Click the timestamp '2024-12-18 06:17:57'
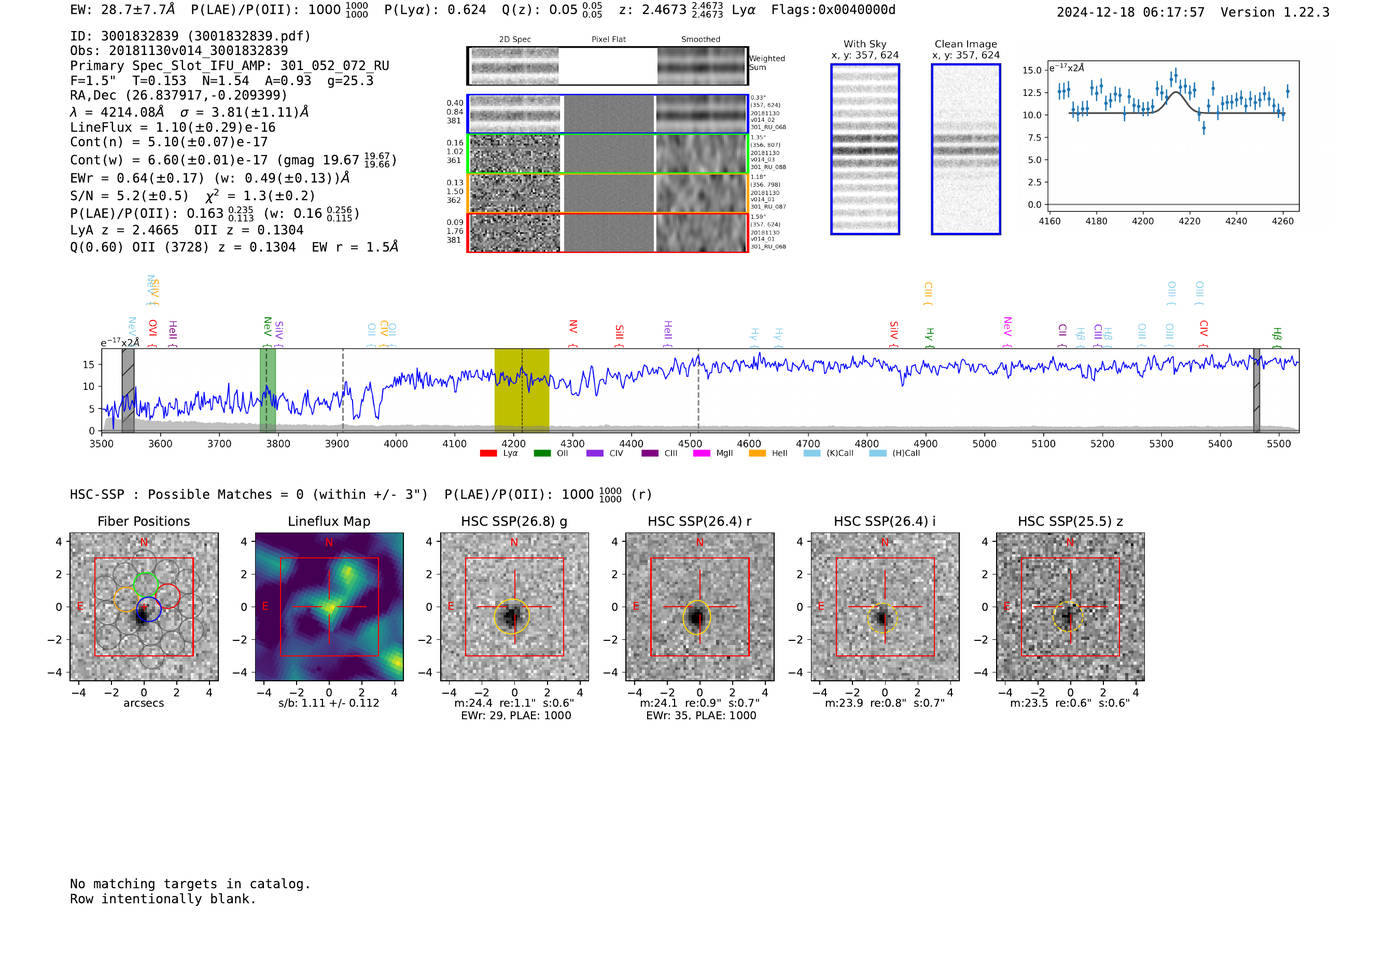The image size is (1400, 953). coord(1130,12)
